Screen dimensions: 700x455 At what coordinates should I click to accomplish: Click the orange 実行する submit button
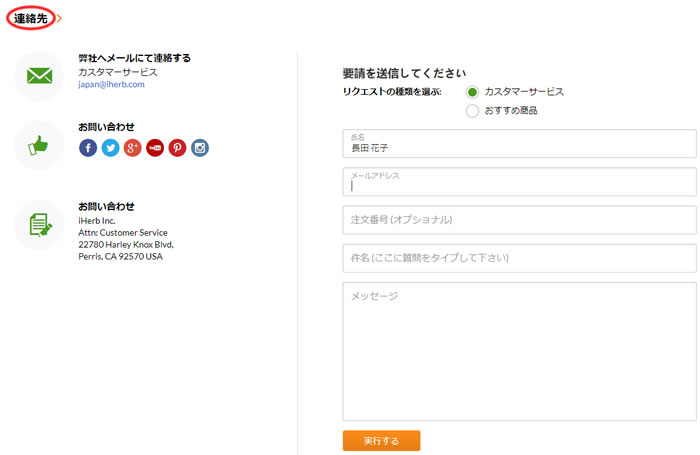click(381, 441)
